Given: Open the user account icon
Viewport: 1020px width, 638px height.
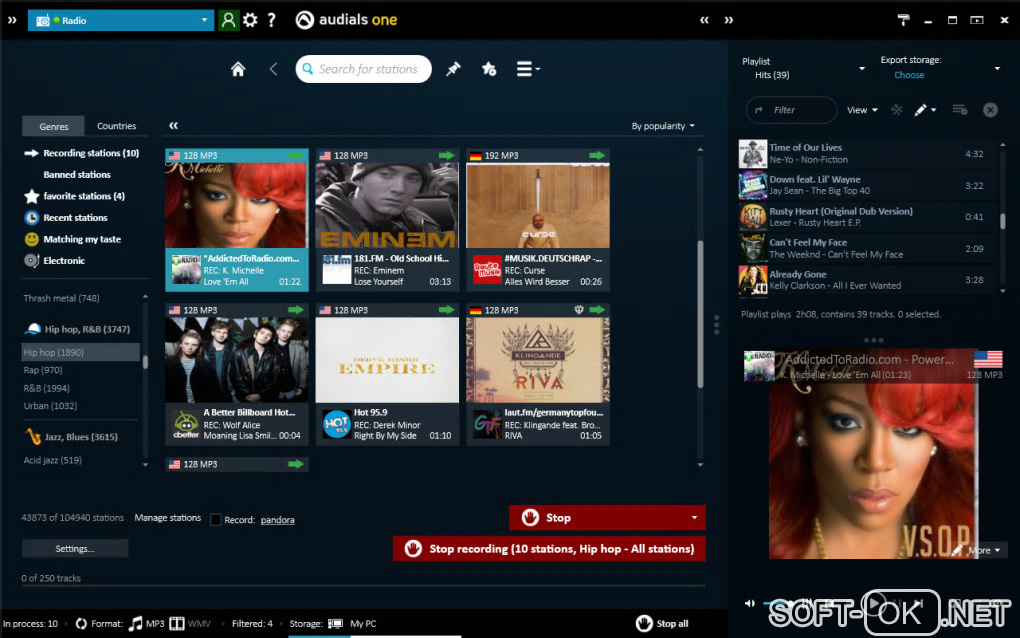Looking at the screenshot, I should (228, 20).
